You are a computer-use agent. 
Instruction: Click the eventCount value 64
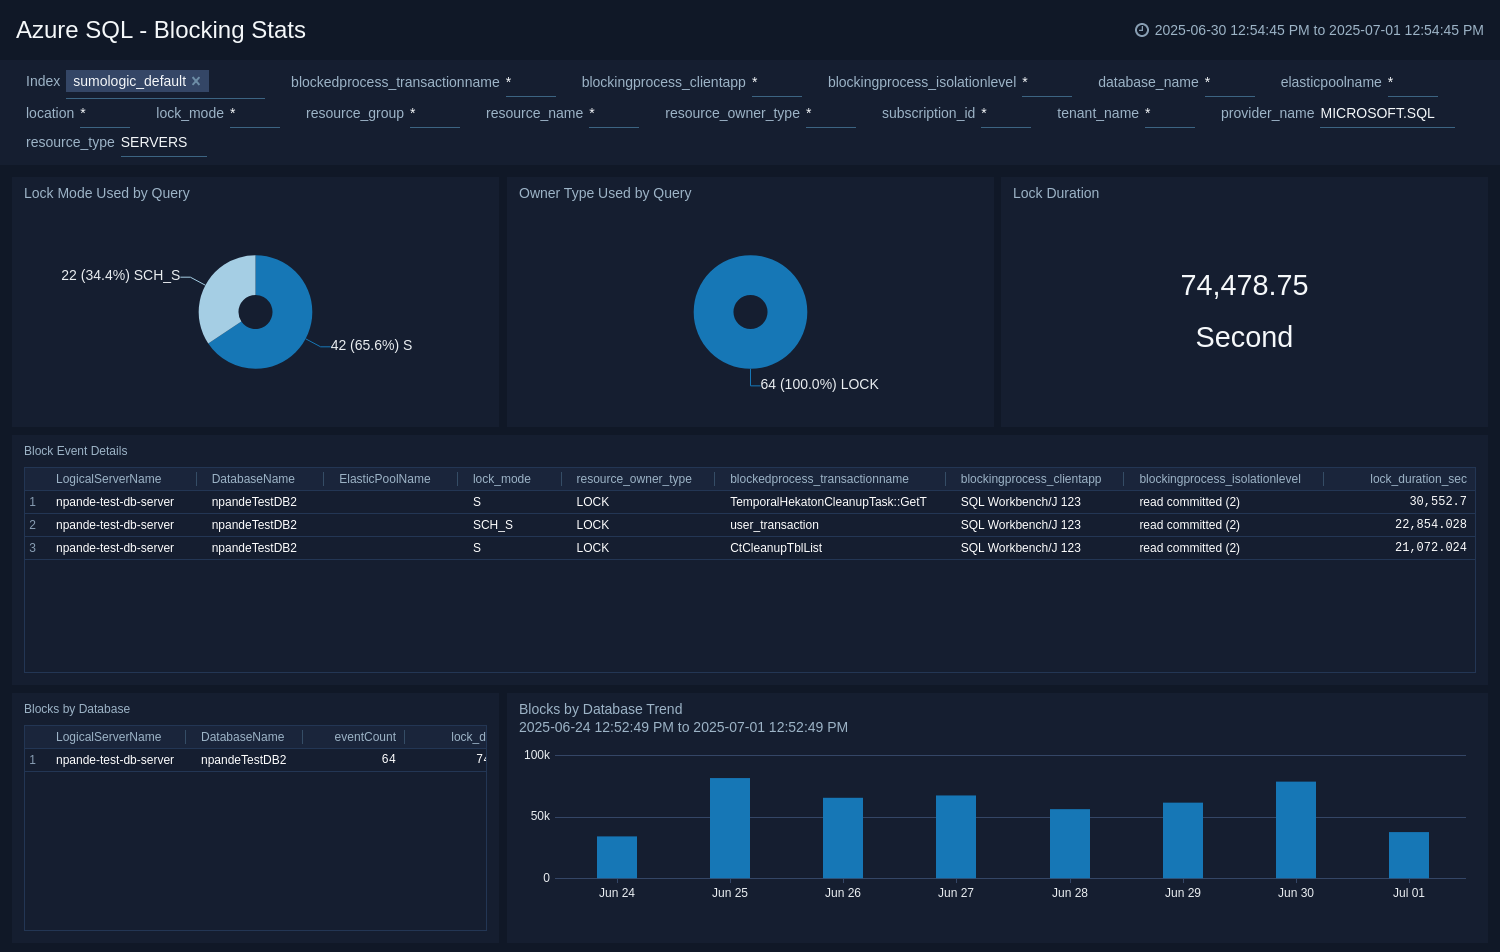(x=388, y=760)
